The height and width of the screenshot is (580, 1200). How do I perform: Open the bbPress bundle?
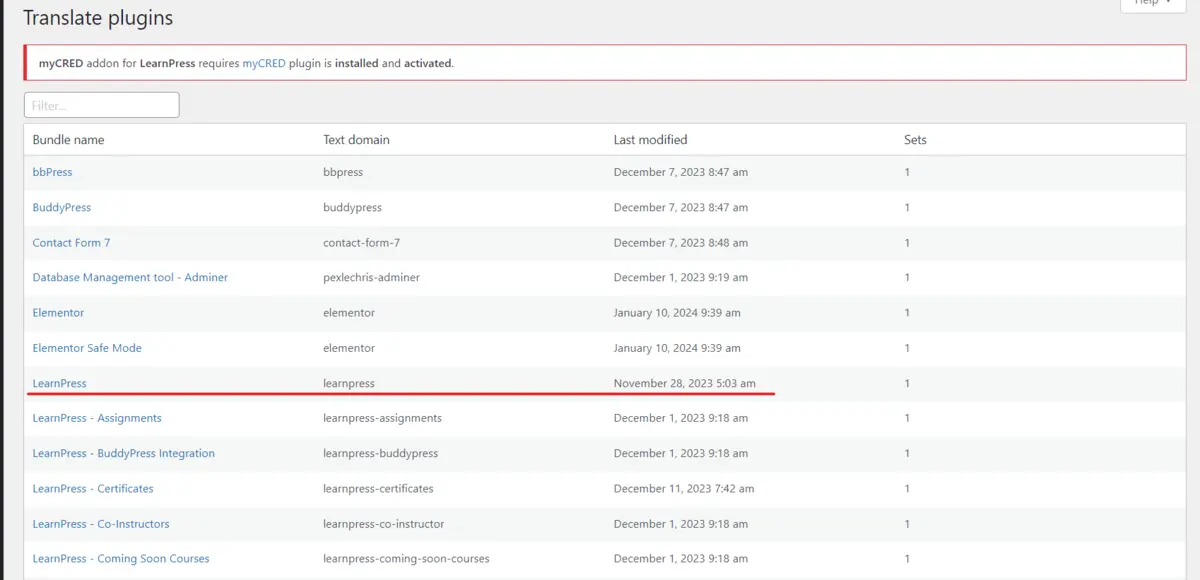coord(52,172)
